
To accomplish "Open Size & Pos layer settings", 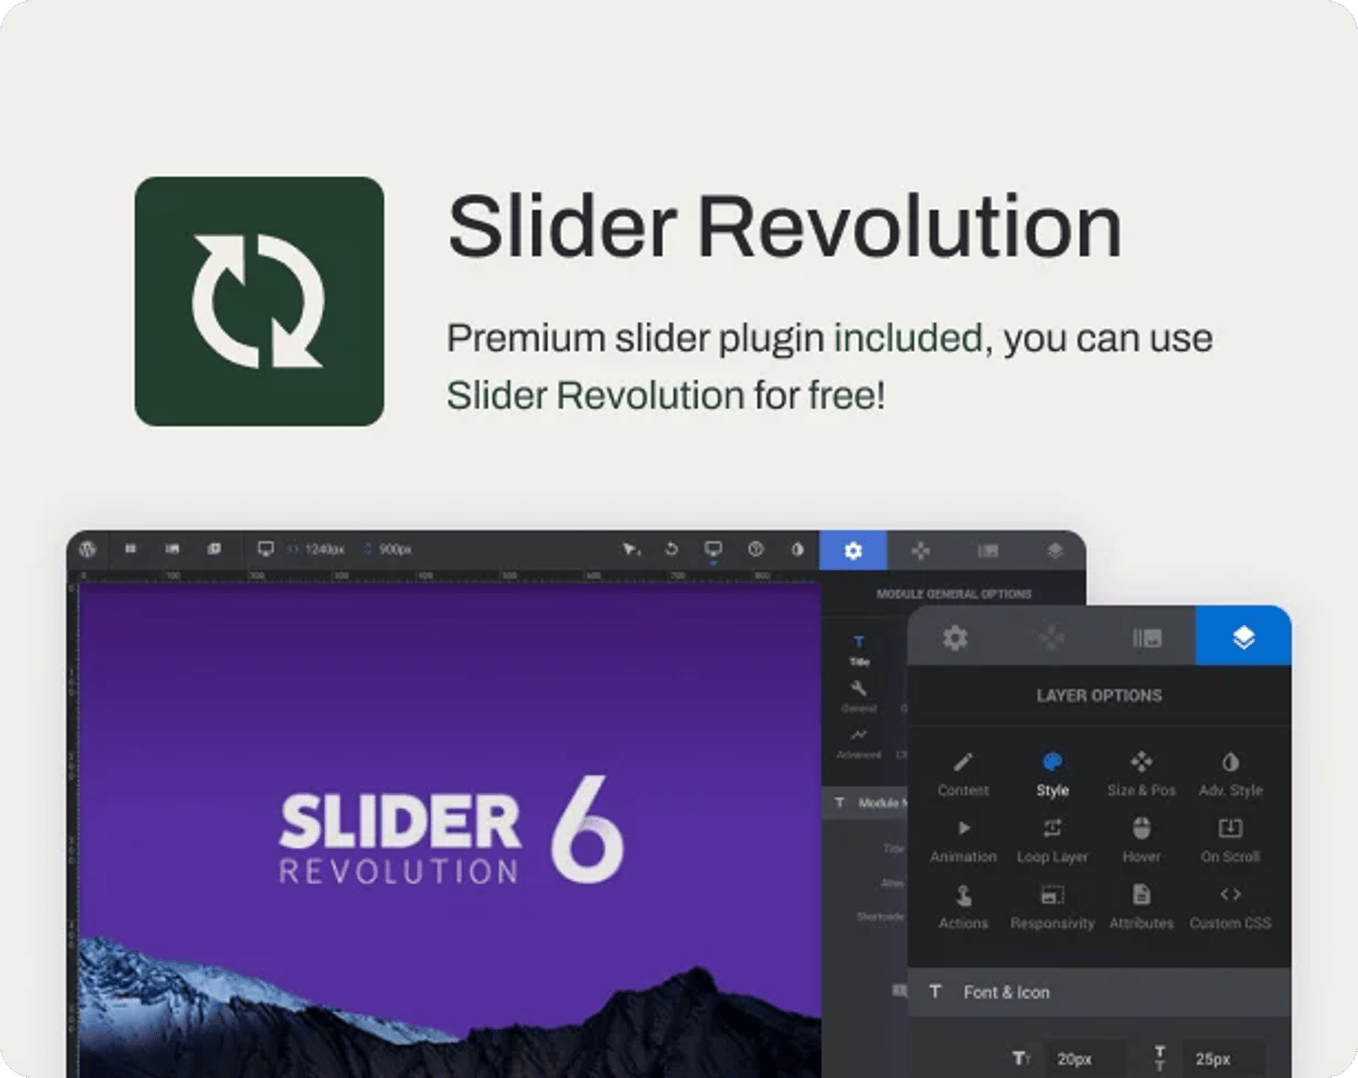I will (x=1141, y=774).
